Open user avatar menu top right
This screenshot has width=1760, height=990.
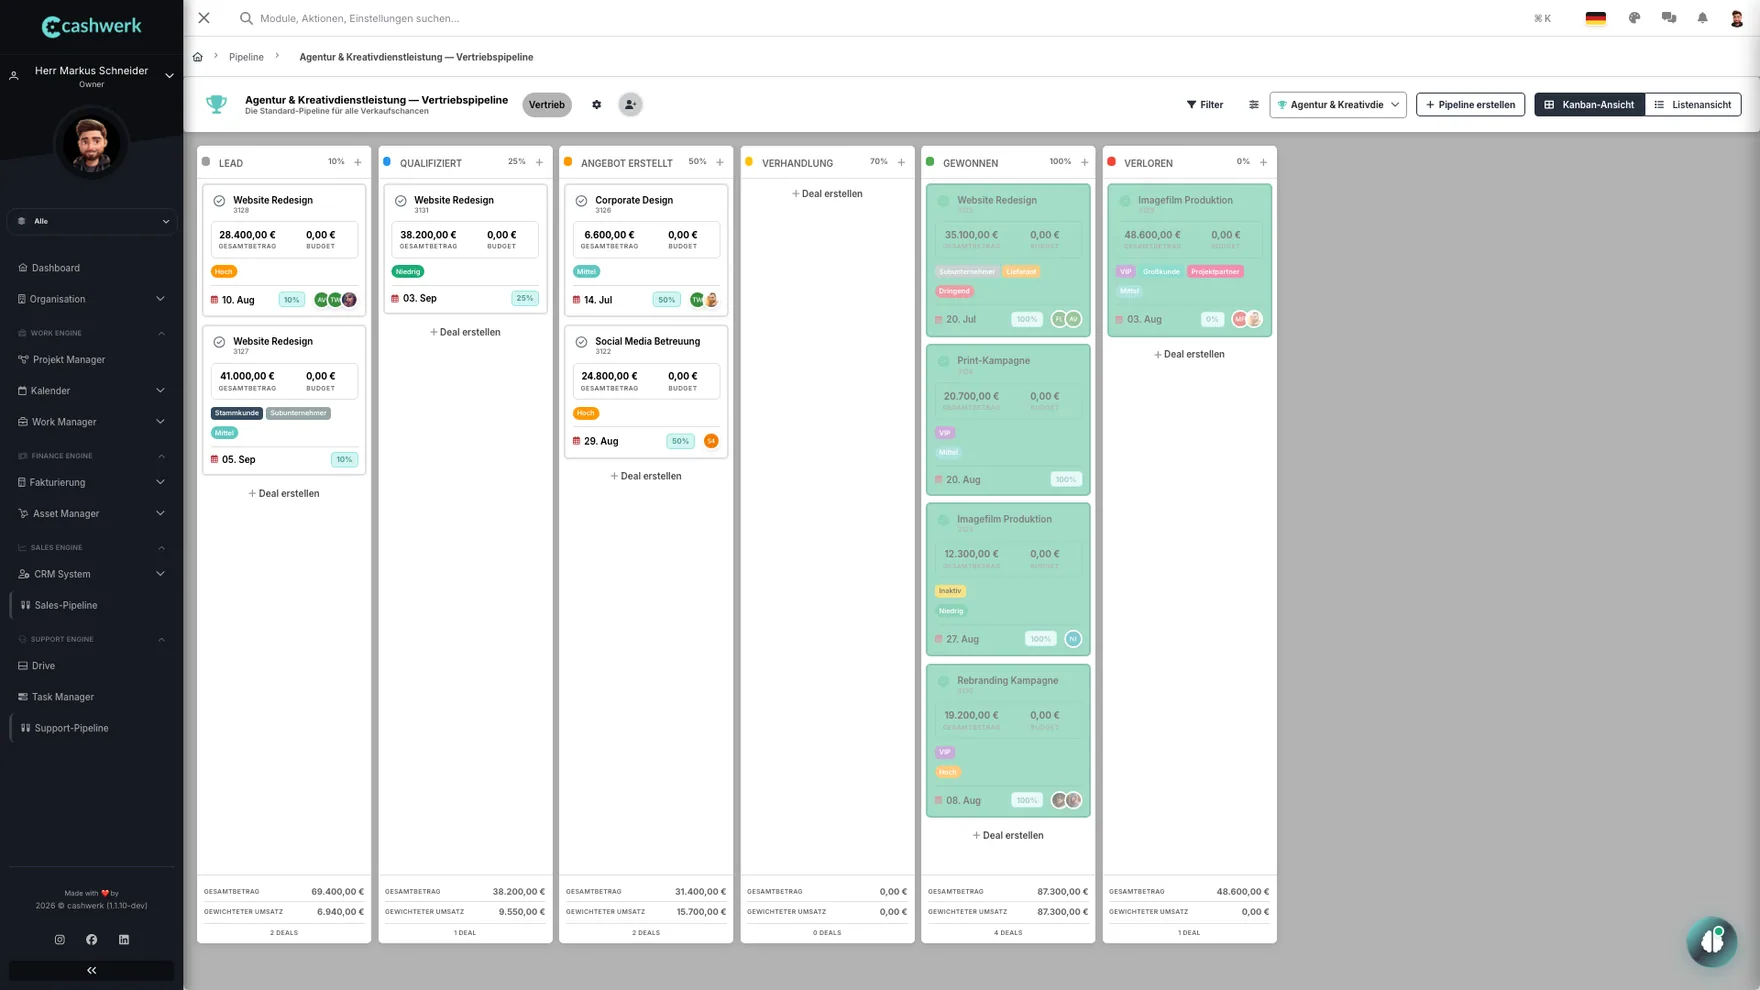(1737, 18)
